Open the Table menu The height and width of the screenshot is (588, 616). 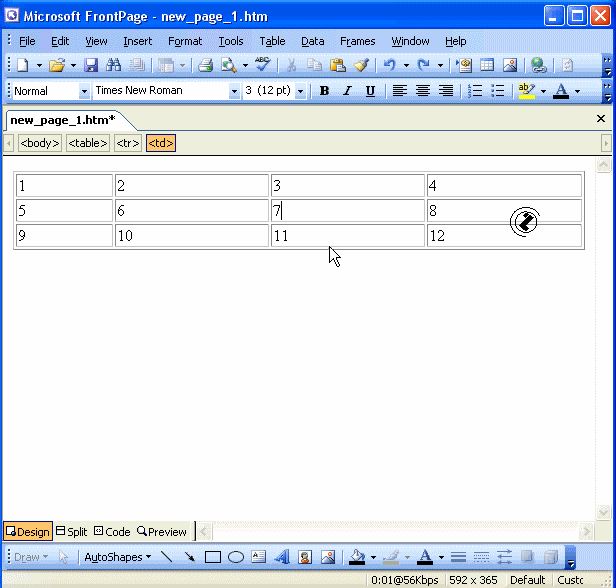pyautogui.click(x=272, y=41)
